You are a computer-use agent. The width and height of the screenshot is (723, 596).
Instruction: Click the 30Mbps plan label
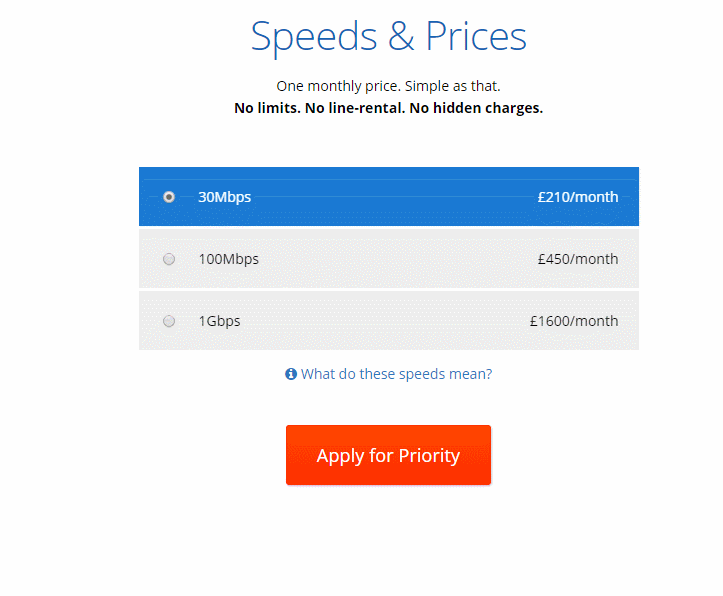click(224, 197)
